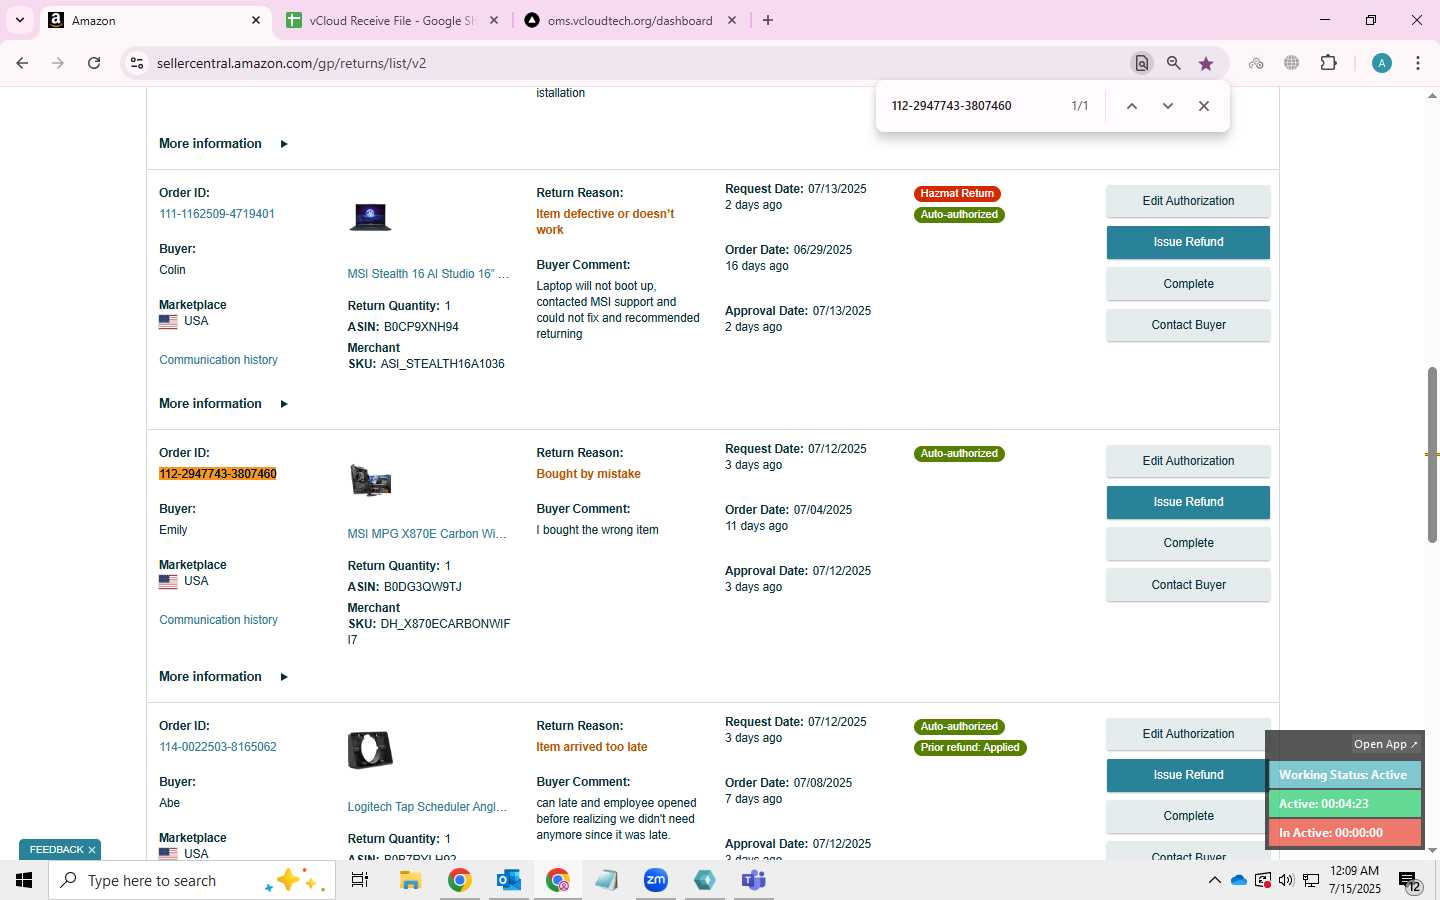Viewport: 1440px width, 900px height.
Task: Open the Chrome extensions puzzle icon
Action: pos(1328,63)
